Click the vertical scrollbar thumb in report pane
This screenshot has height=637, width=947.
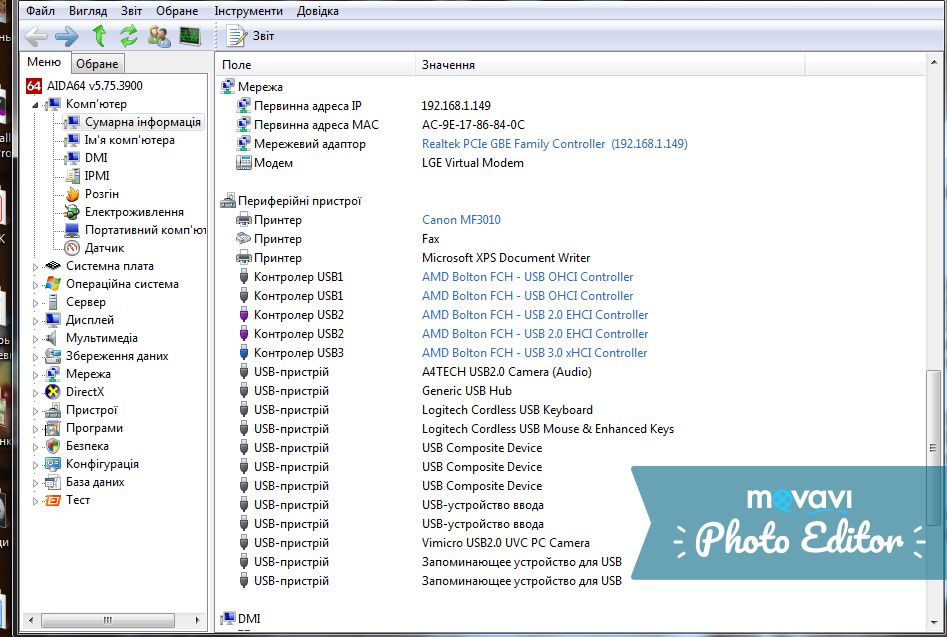coord(934,449)
